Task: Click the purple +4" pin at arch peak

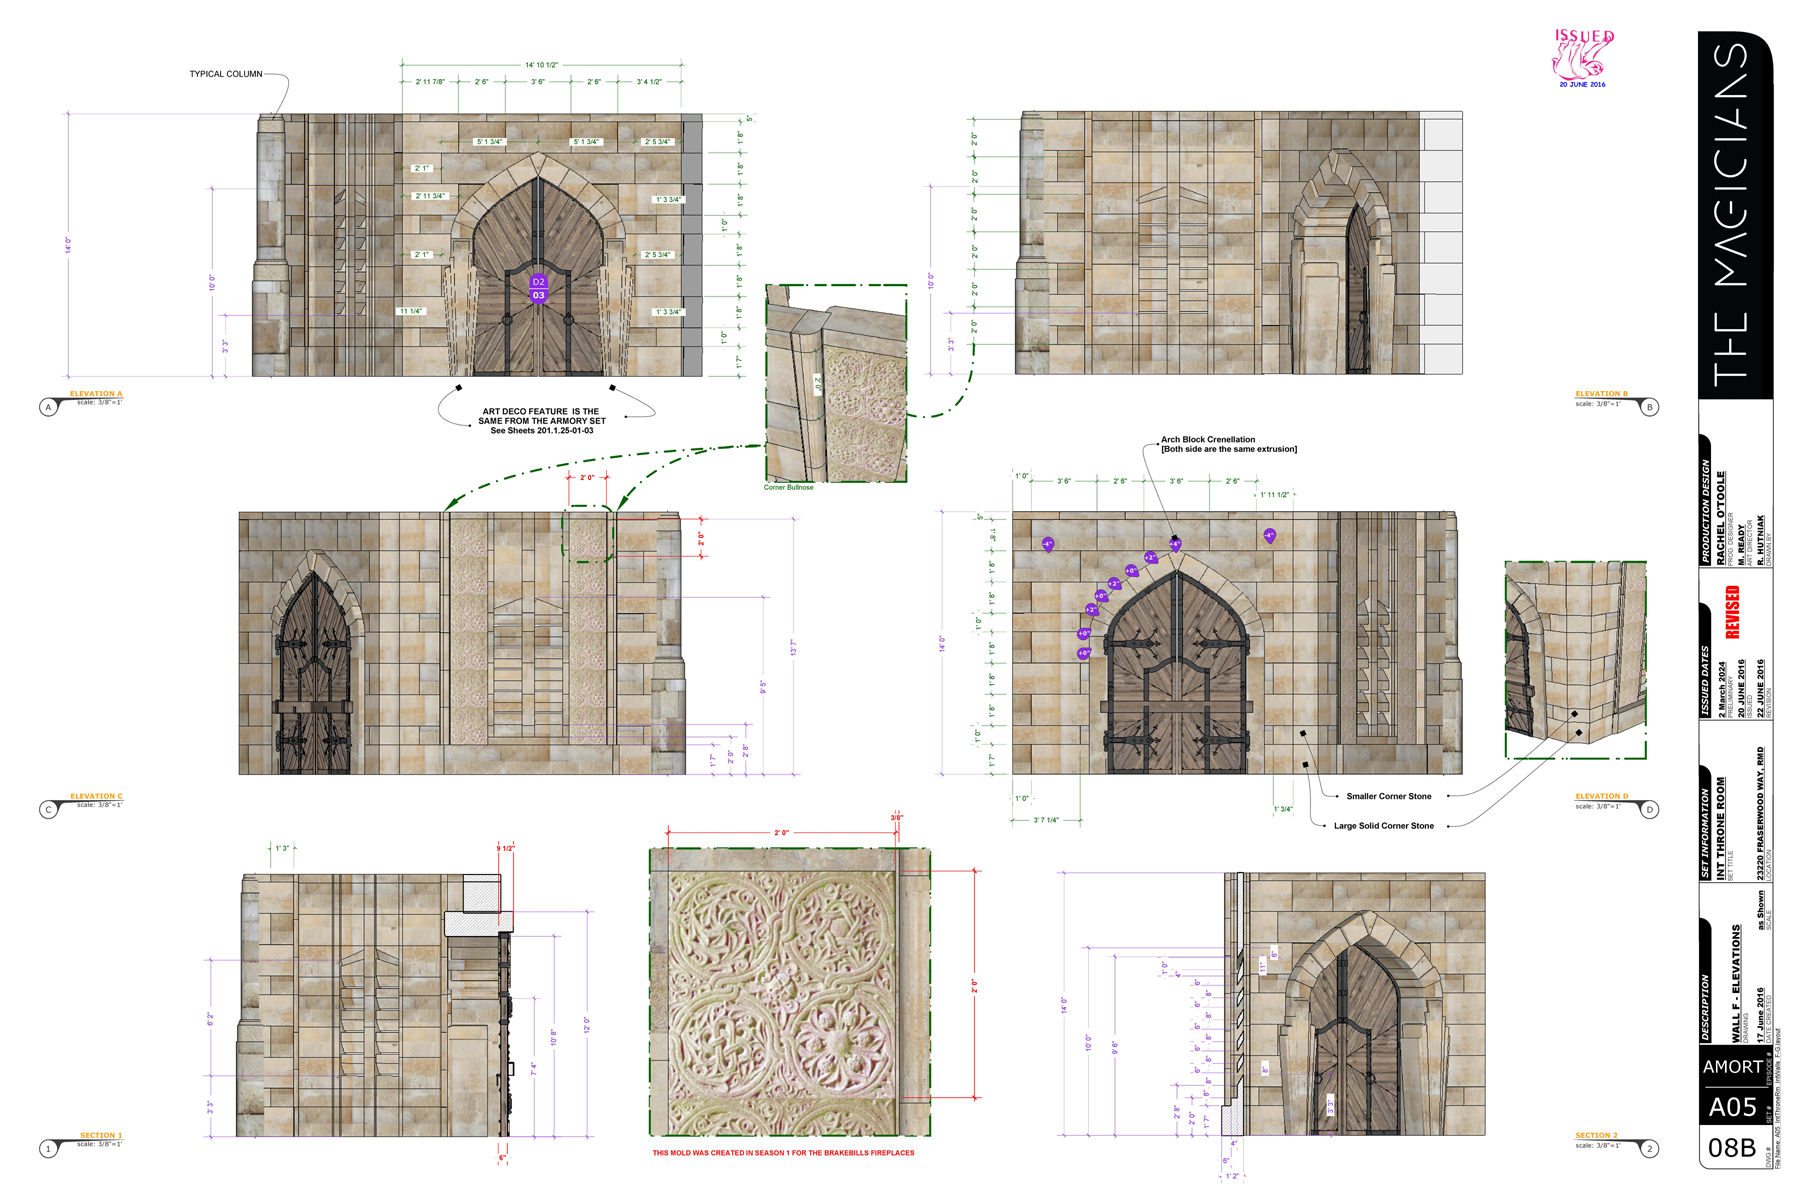Action: click(1175, 545)
